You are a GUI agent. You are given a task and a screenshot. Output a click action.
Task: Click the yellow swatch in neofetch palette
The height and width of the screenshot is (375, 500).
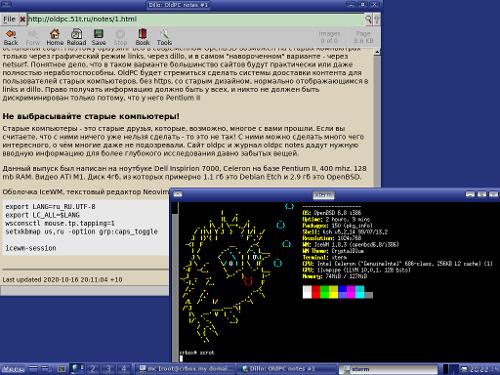pos(333,292)
